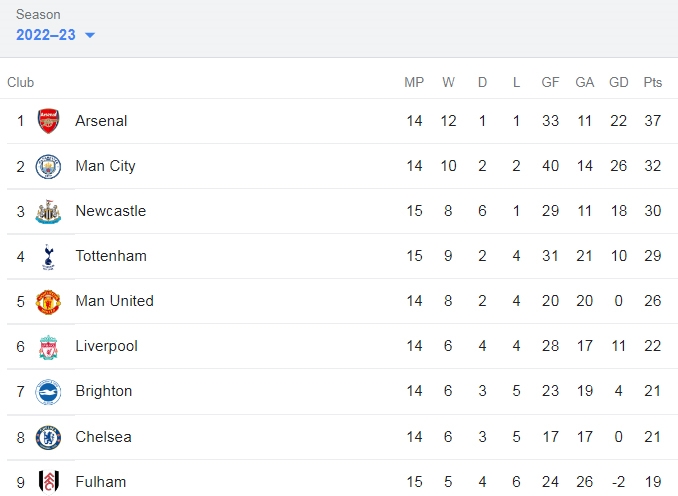The width and height of the screenshot is (678, 496).
Task: Click the GD column header
Action: 618,82
